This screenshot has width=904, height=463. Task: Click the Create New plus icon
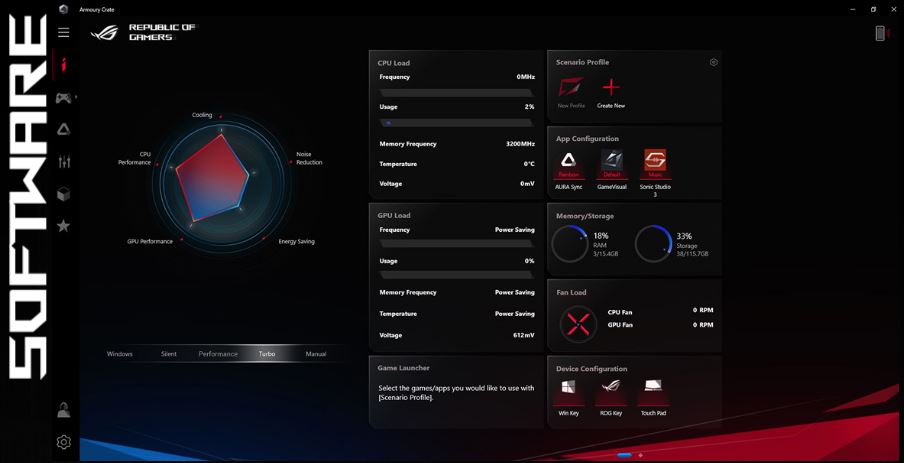pos(611,88)
